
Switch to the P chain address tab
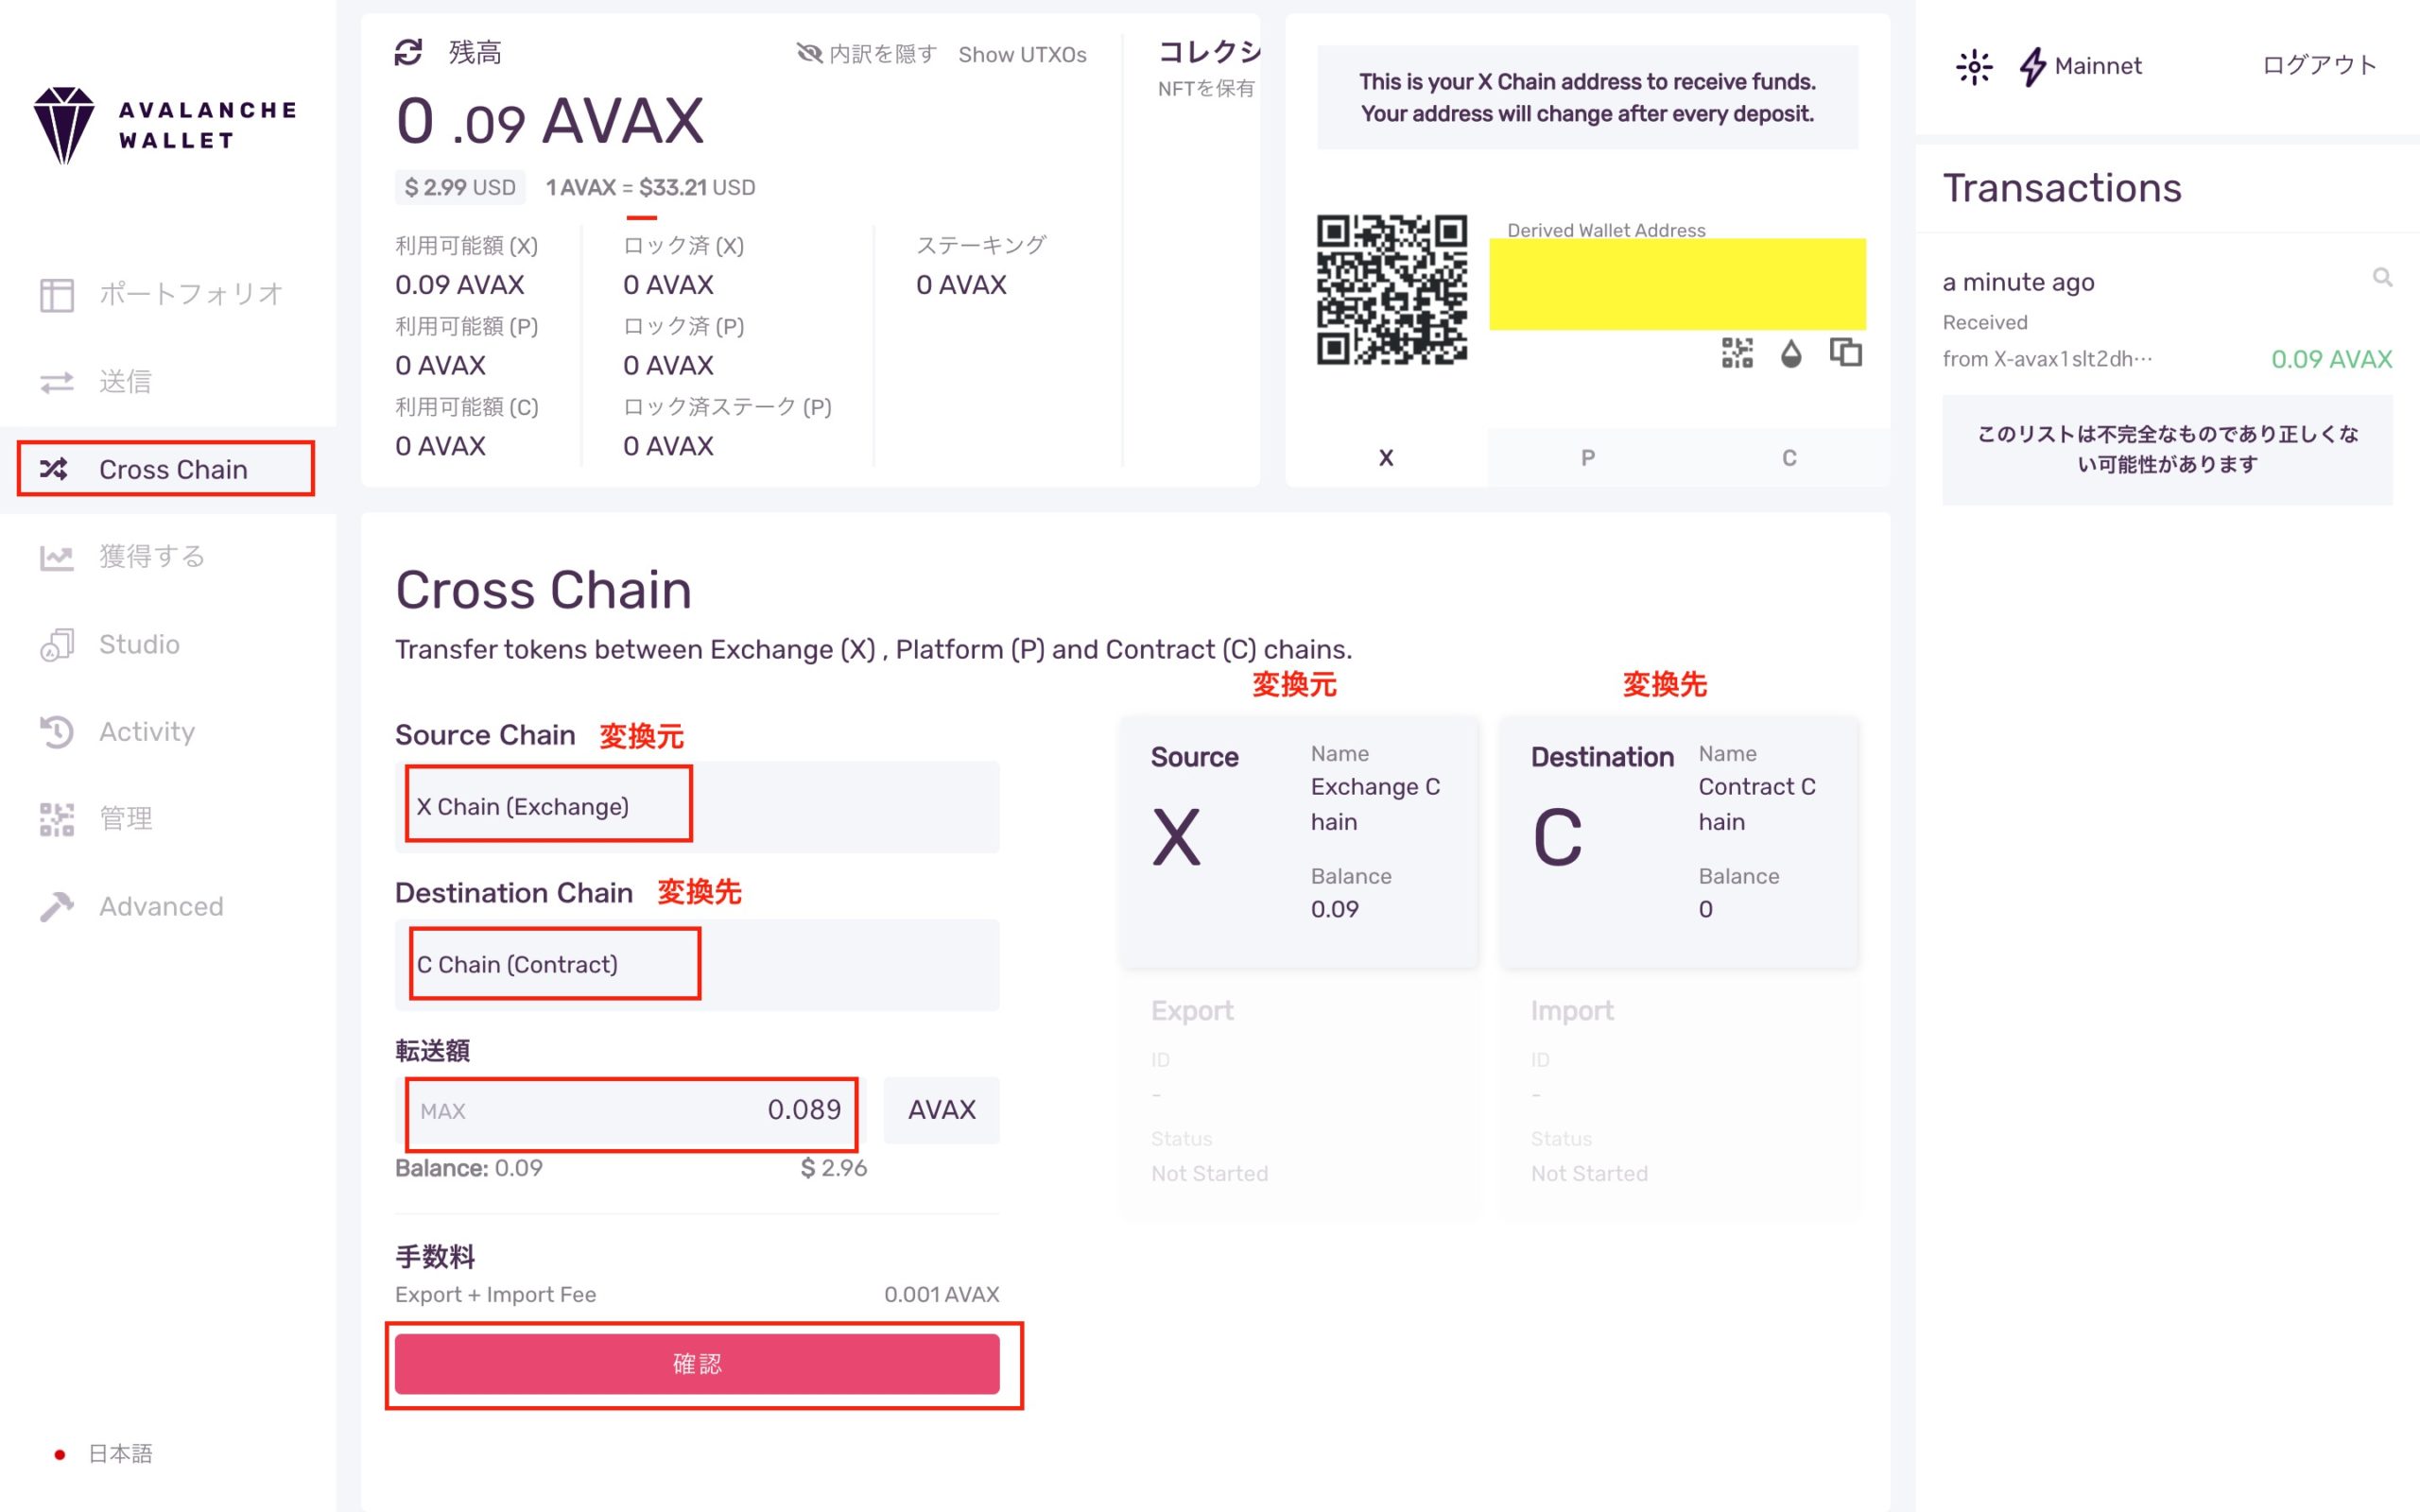coord(1587,458)
